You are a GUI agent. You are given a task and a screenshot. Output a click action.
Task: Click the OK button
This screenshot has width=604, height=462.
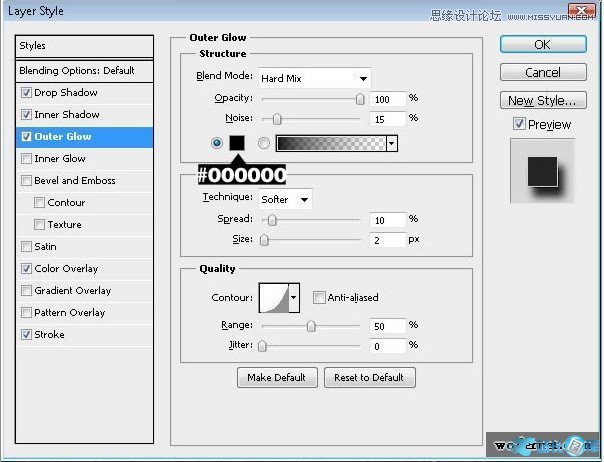tap(542, 44)
